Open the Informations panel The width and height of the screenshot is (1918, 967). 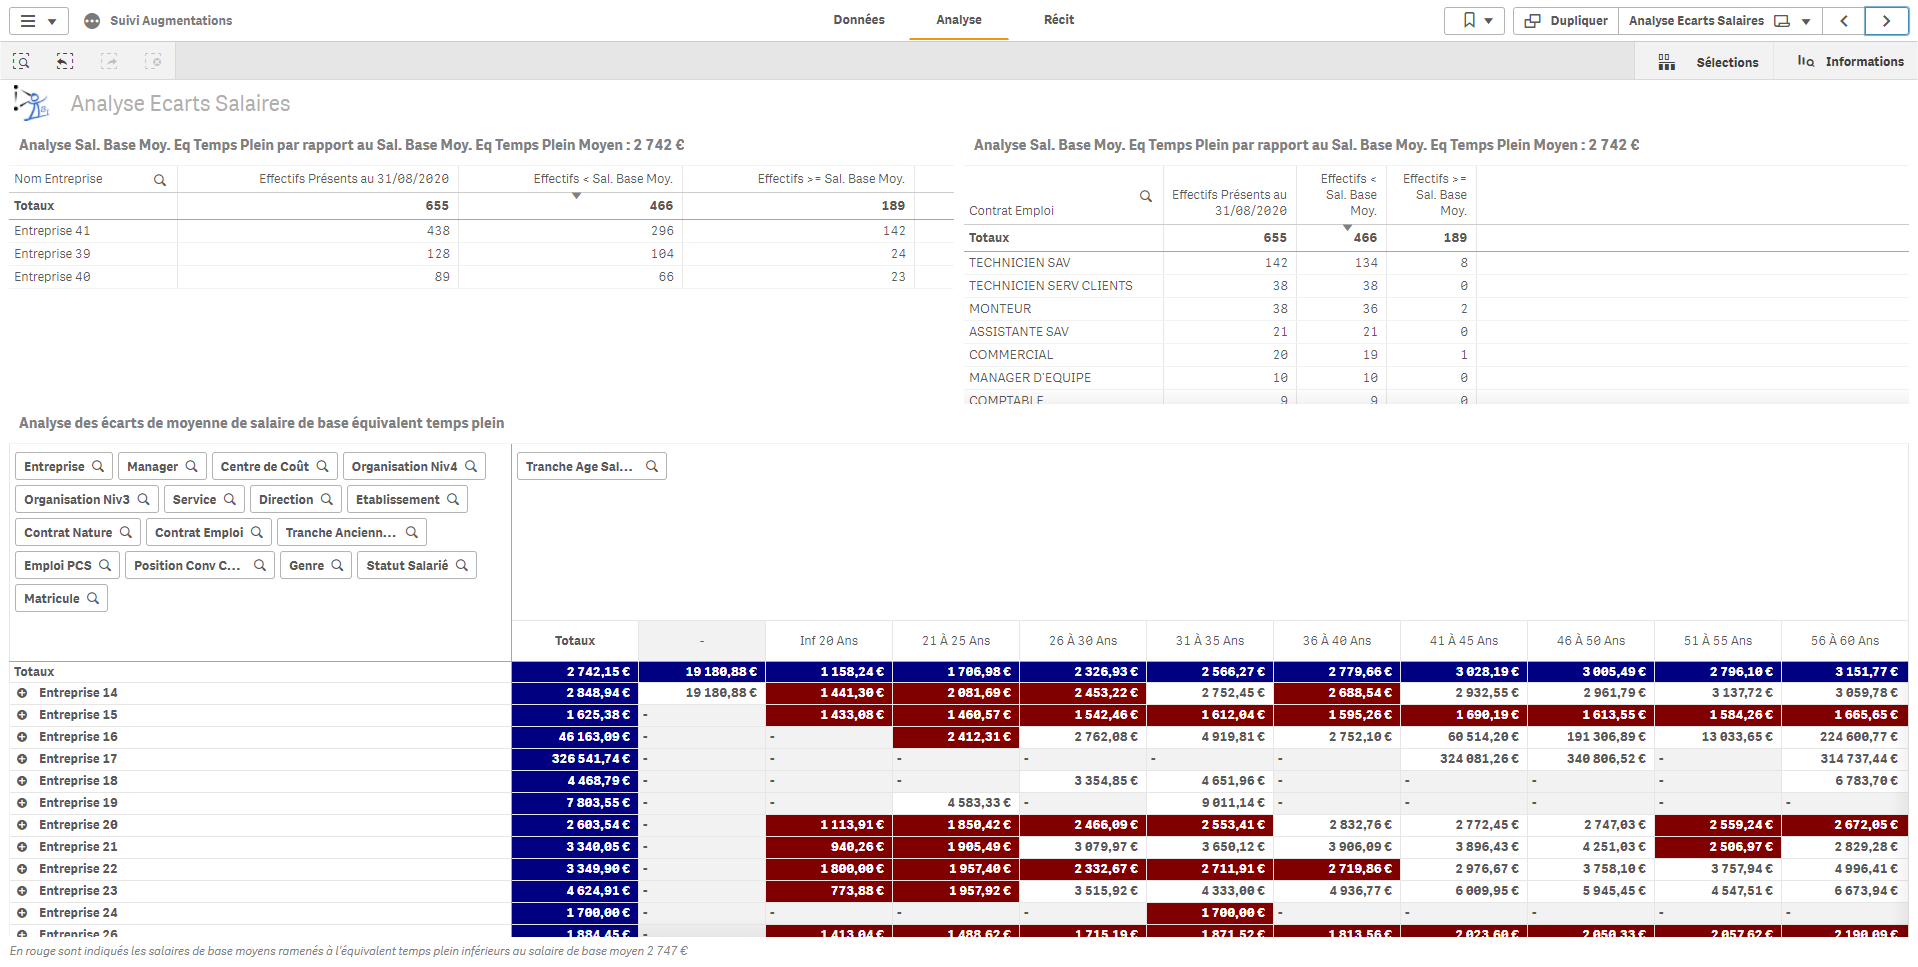[1850, 62]
